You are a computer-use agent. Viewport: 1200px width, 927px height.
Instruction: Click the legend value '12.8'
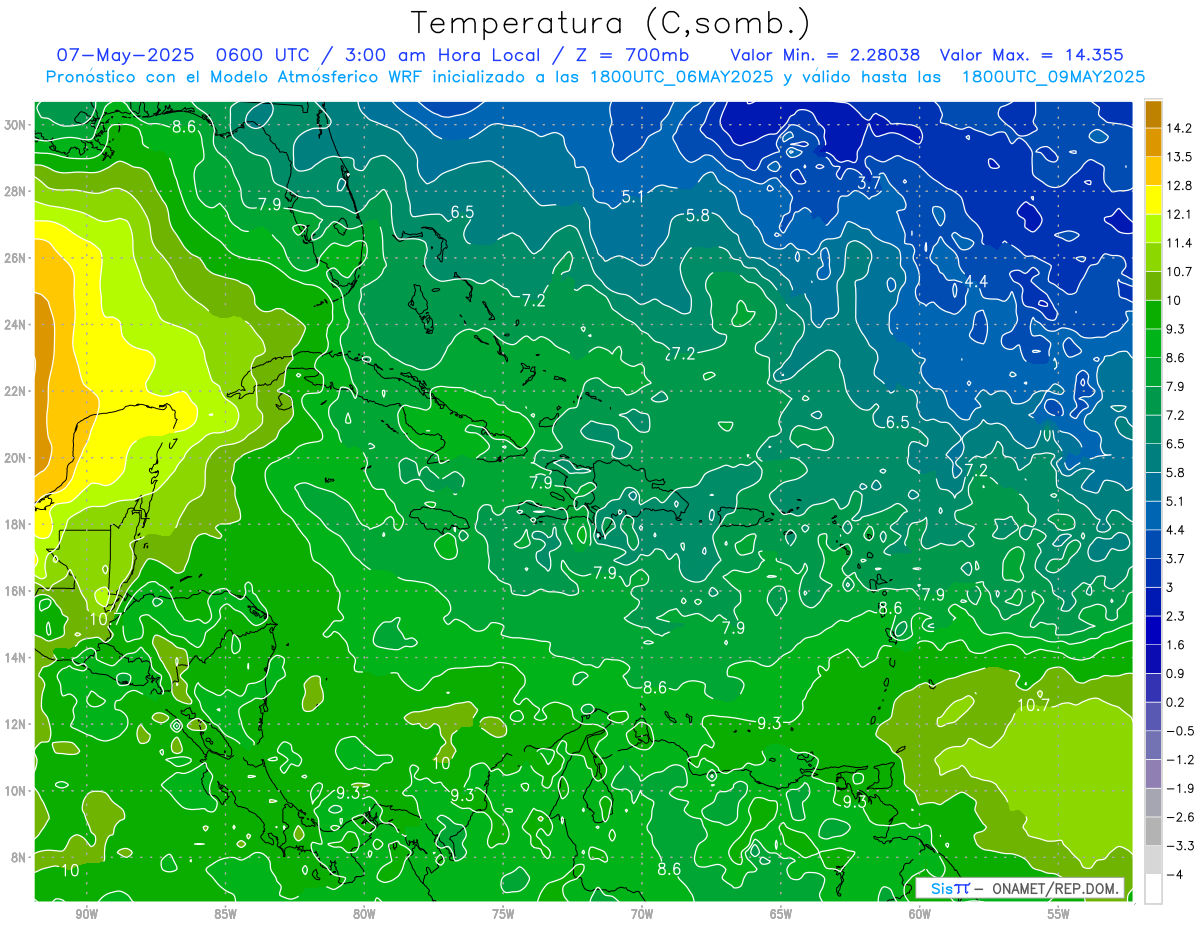(1180, 186)
